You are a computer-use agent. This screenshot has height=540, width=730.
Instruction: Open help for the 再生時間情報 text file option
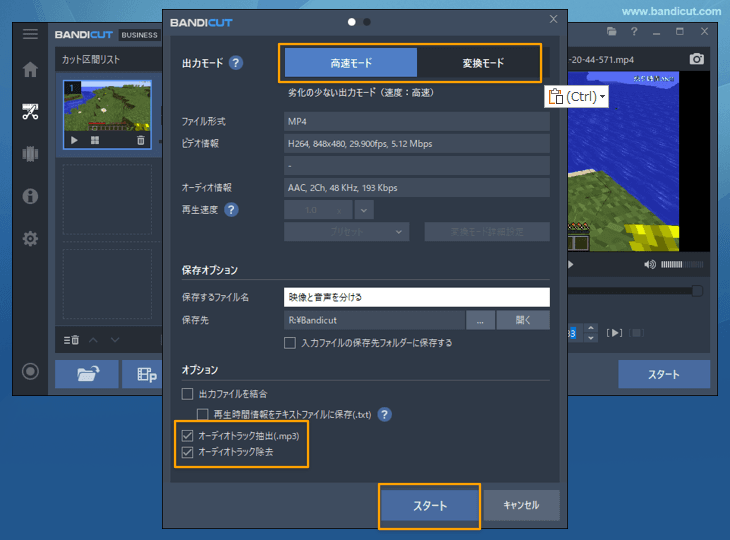click(x=385, y=414)
